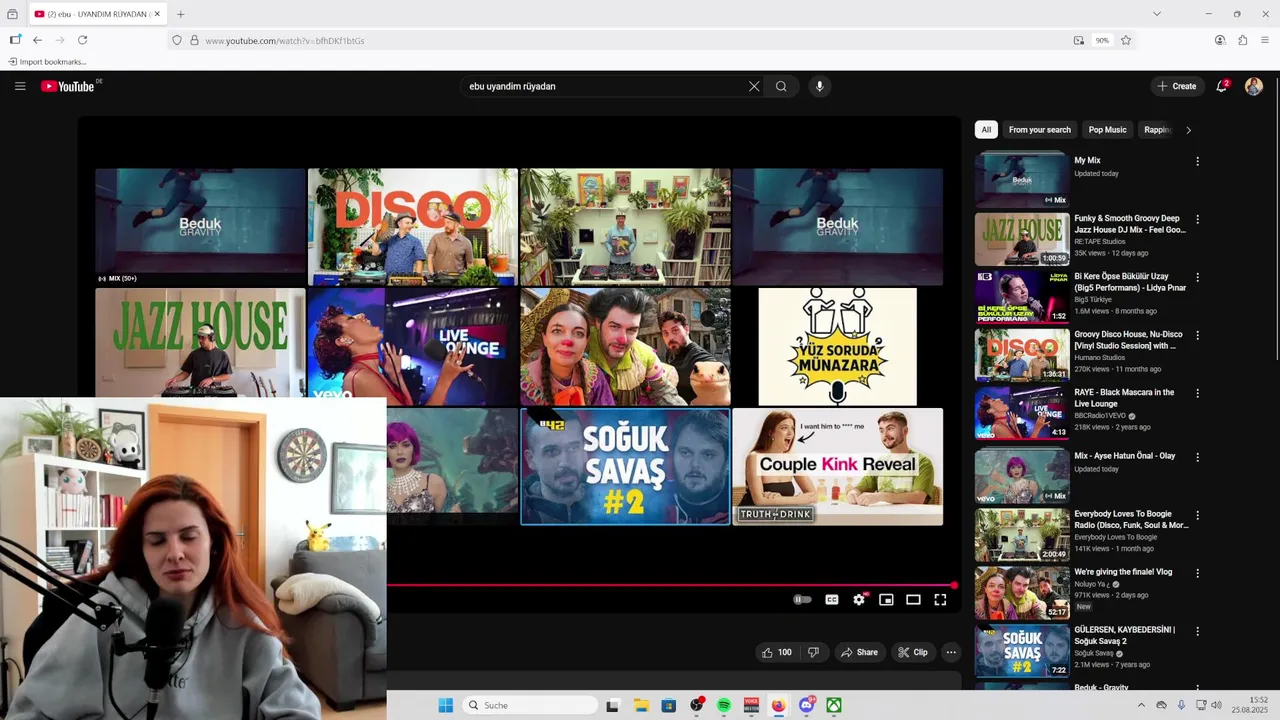Open player settings gear
This screenshot has width=1280, height=720.
(859, 599)
